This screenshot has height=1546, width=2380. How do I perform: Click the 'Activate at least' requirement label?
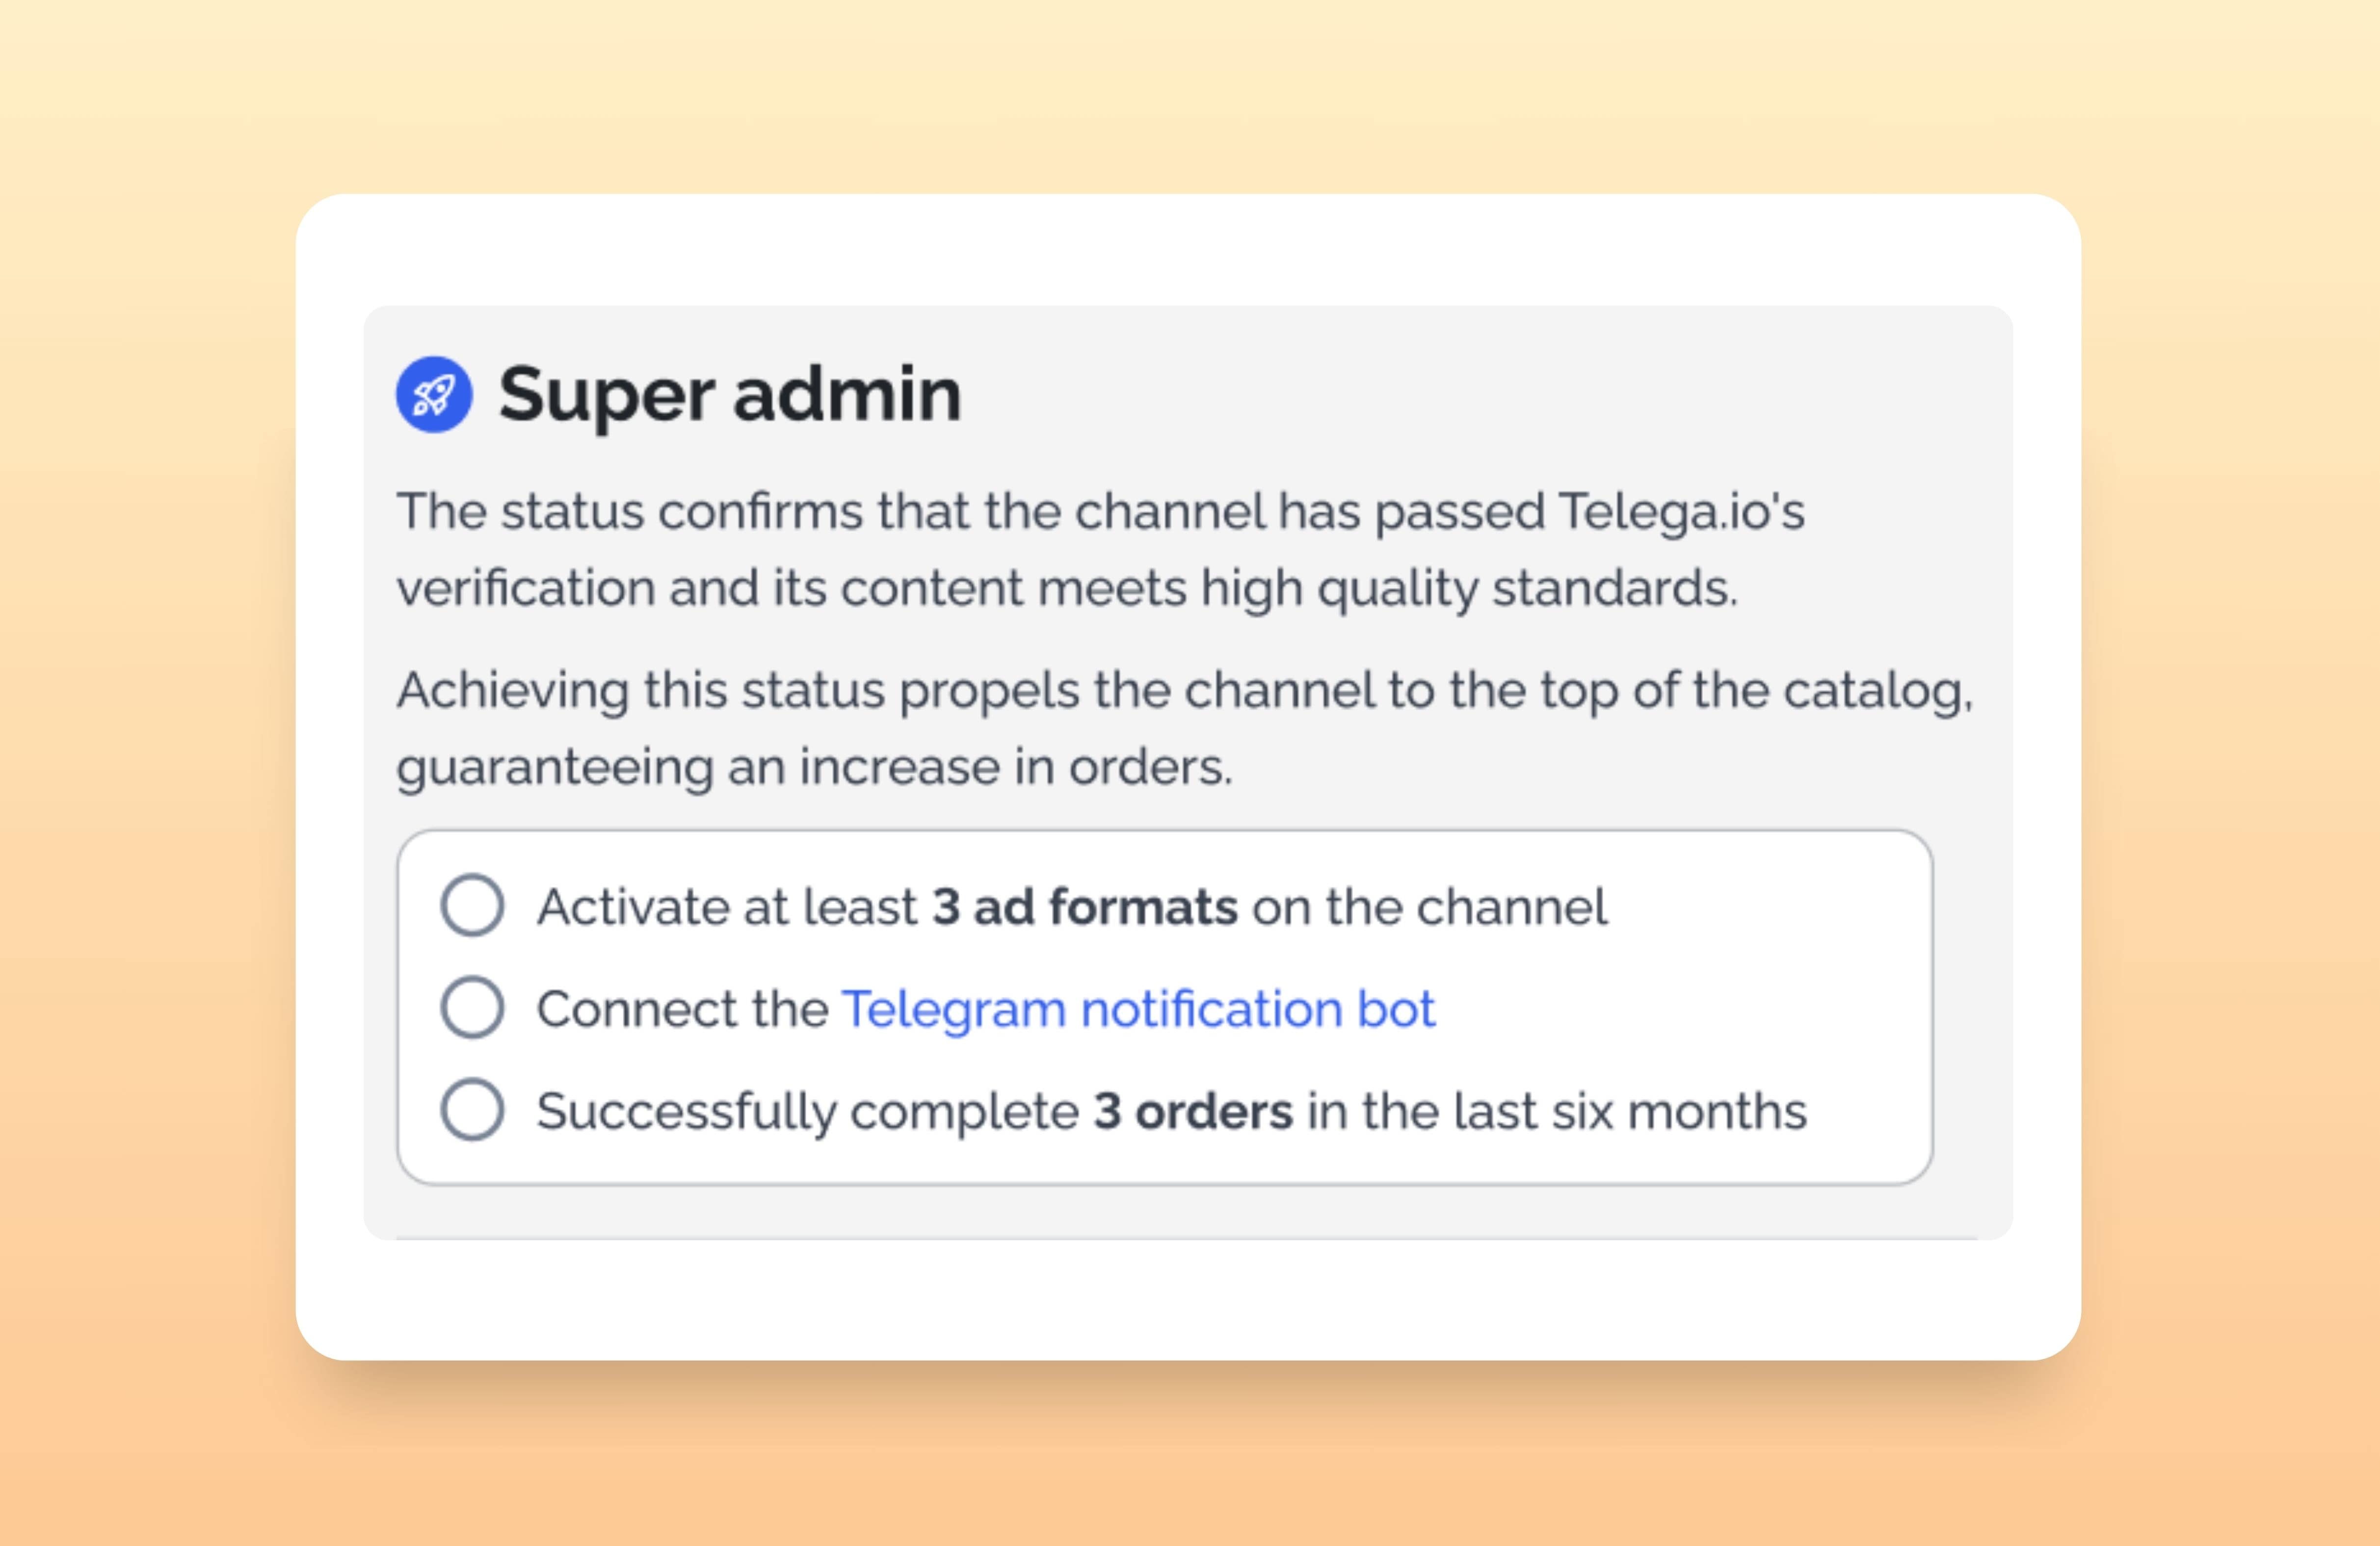tap(727, 907)
